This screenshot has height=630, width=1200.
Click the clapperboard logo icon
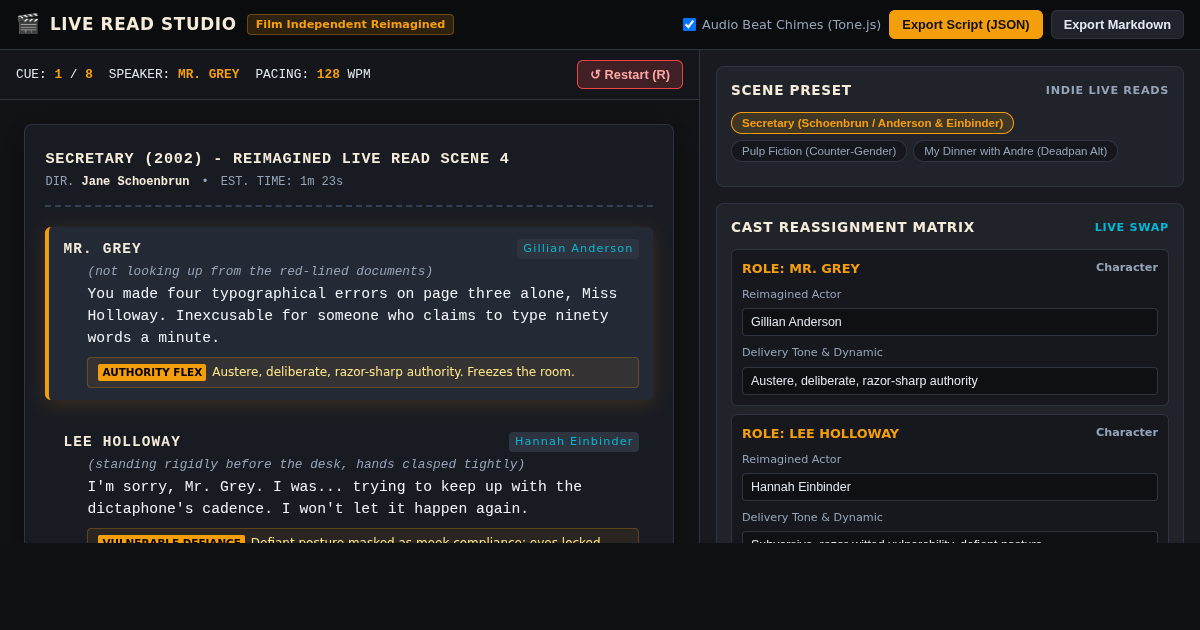click(28, 24)
